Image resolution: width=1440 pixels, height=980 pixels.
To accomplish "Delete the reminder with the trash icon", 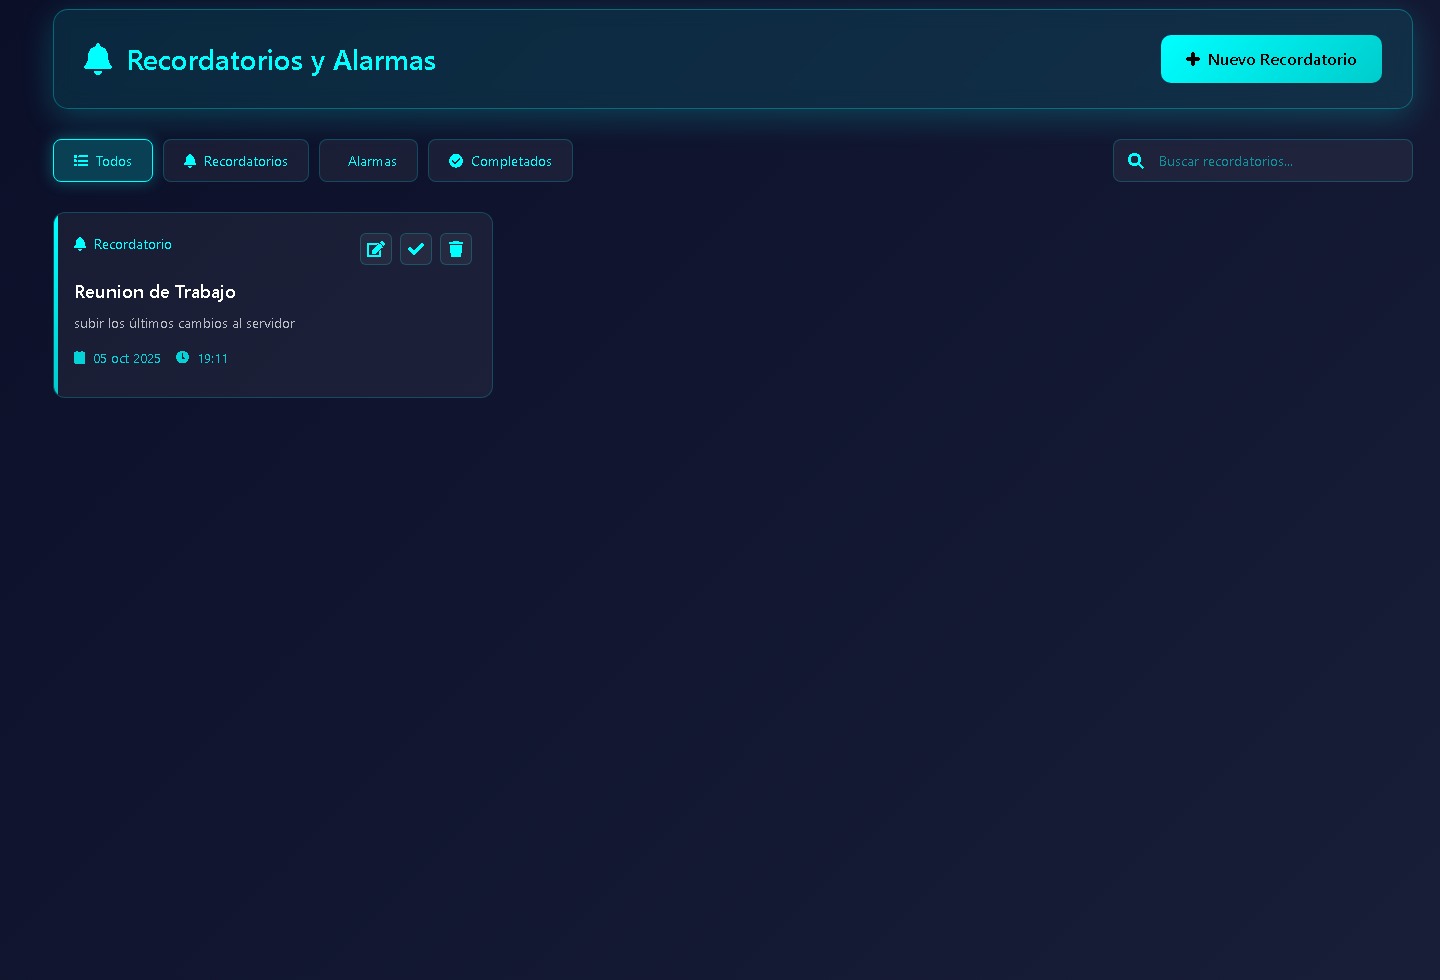I will click(x=456, y=249).
